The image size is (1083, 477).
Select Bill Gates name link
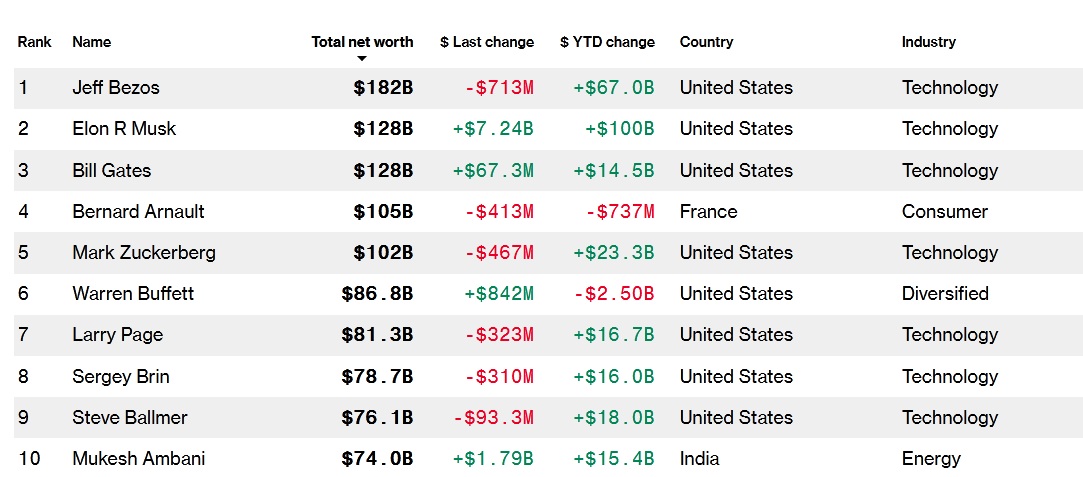[112, 171]
